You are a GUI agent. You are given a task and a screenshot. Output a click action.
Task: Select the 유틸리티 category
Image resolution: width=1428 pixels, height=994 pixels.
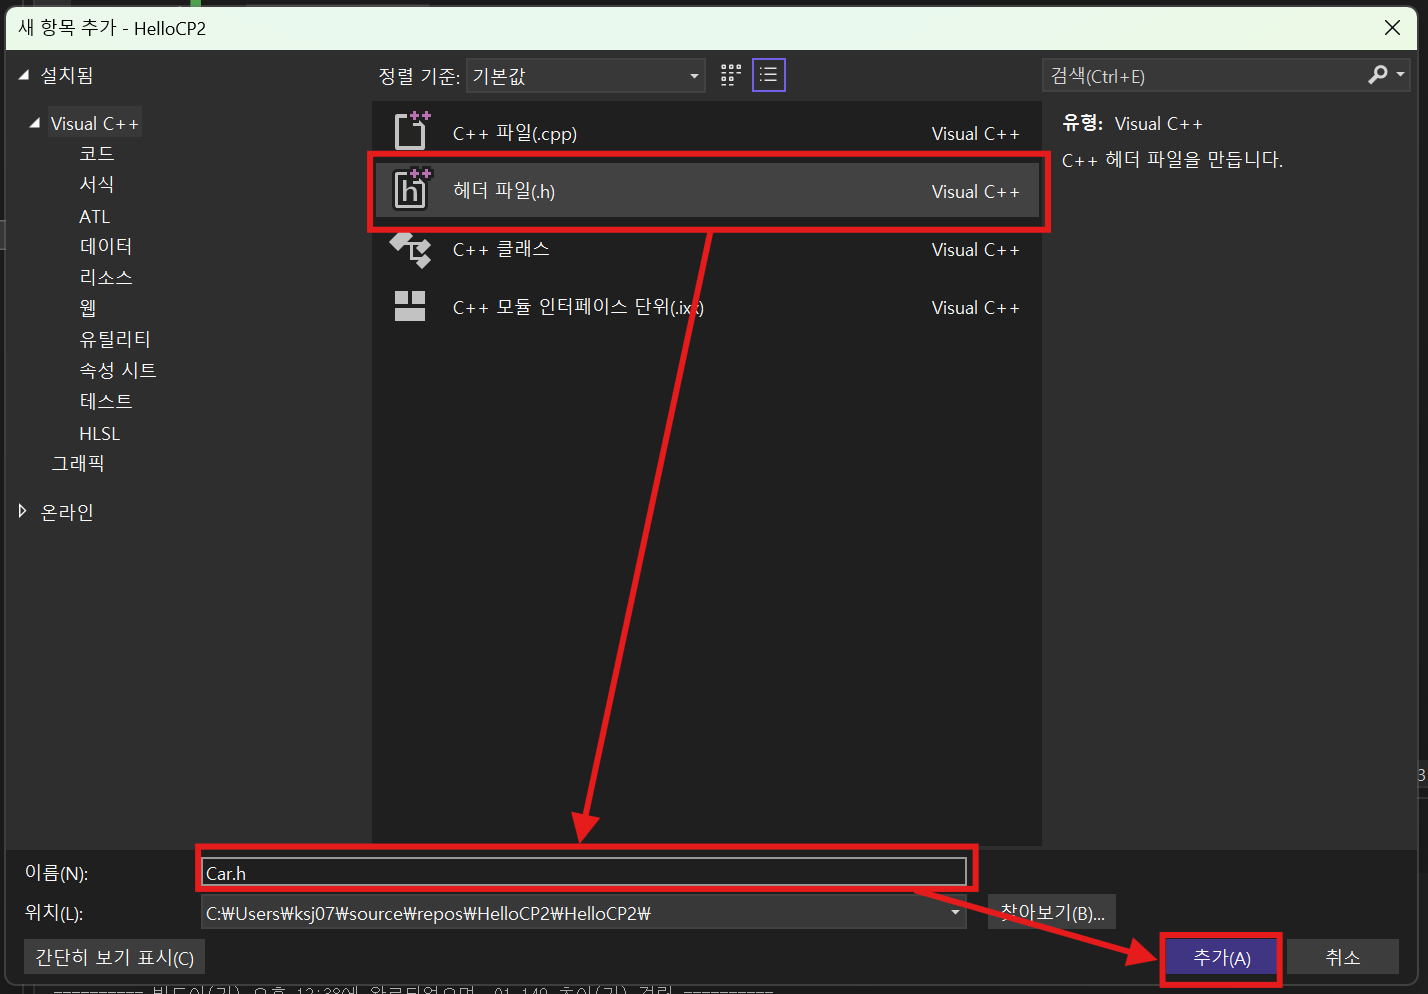point(115,339)
